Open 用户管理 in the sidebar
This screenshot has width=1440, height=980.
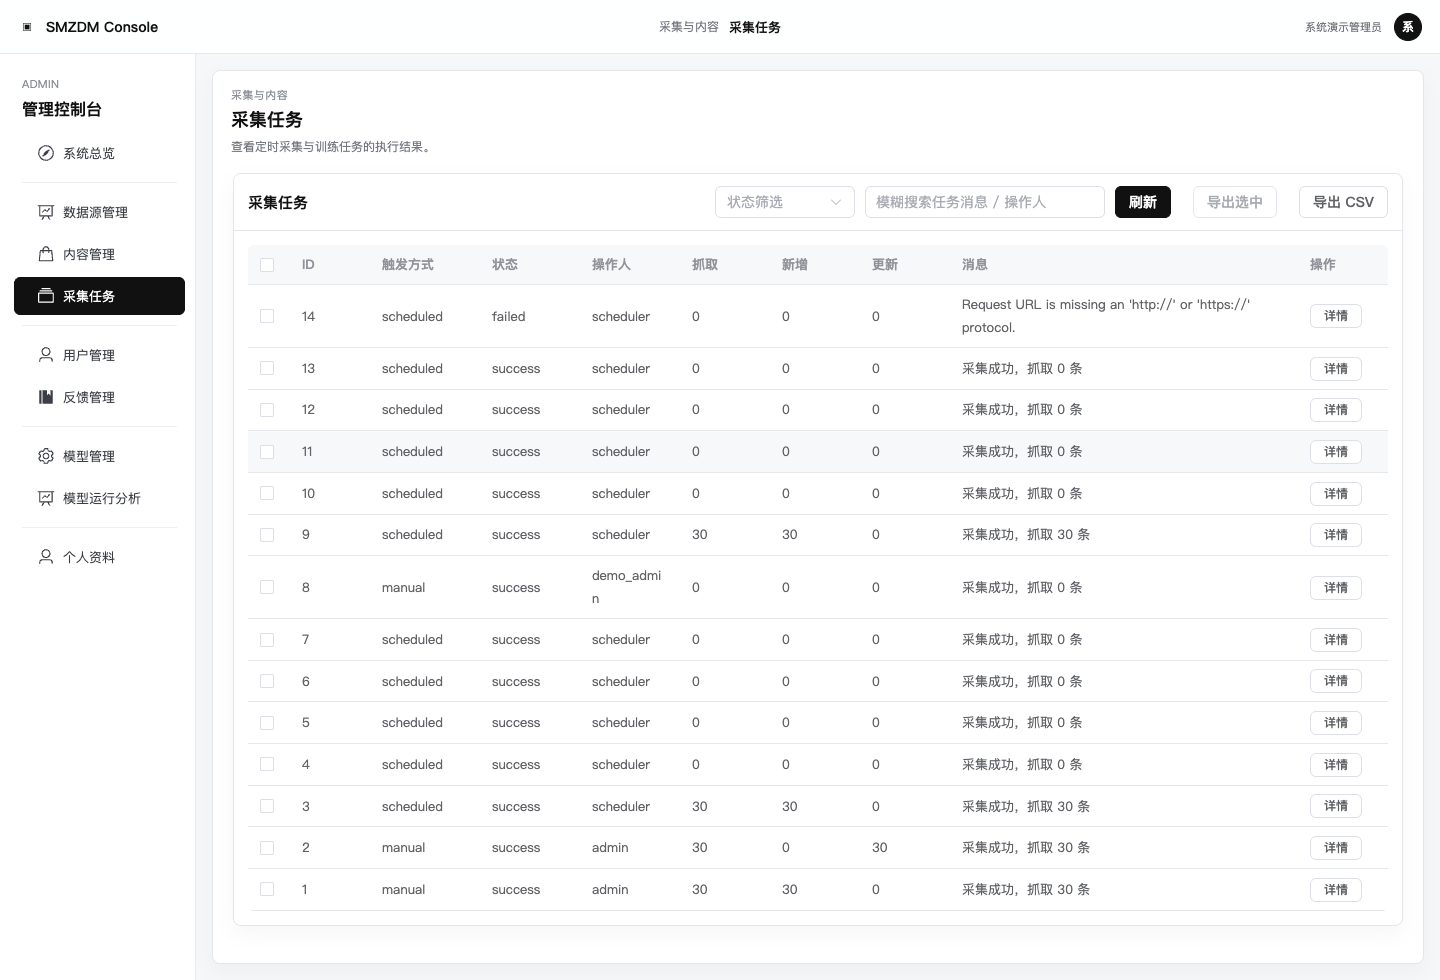click(99, 355)
